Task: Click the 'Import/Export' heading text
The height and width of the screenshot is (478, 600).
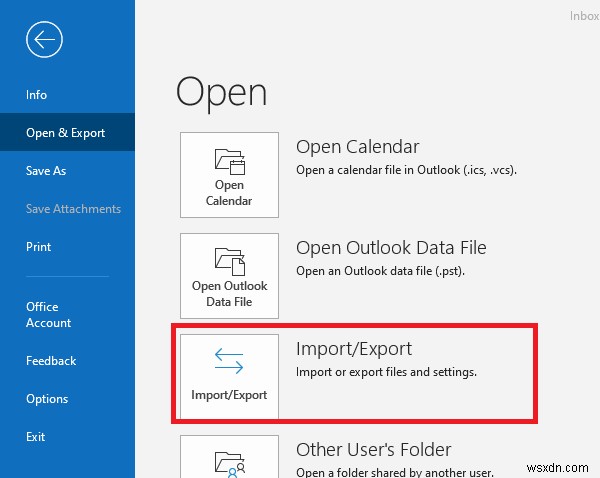Action: click(x=354, y=349)
